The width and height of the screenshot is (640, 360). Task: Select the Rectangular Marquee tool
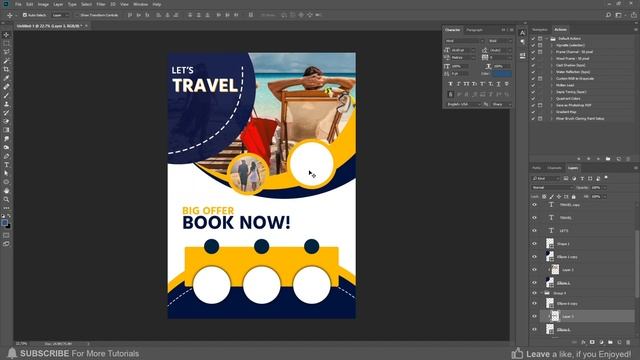(6, 44)
